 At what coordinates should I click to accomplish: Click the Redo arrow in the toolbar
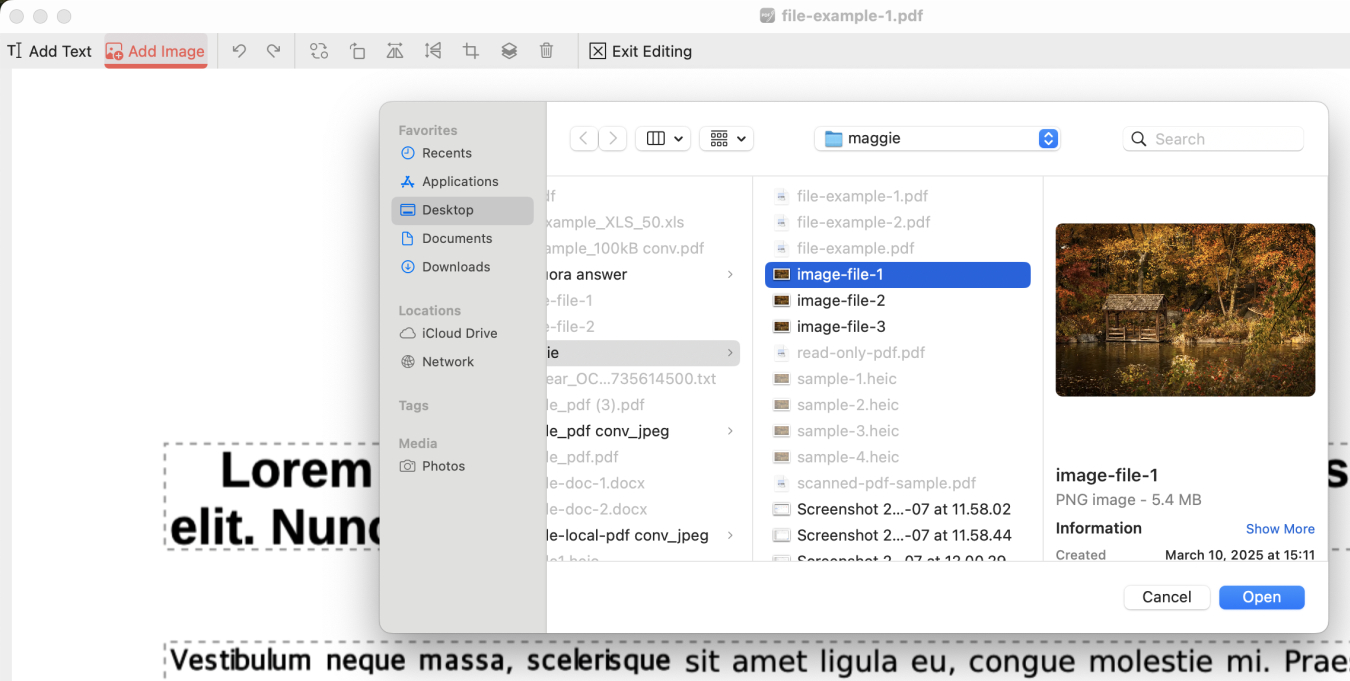273,51
